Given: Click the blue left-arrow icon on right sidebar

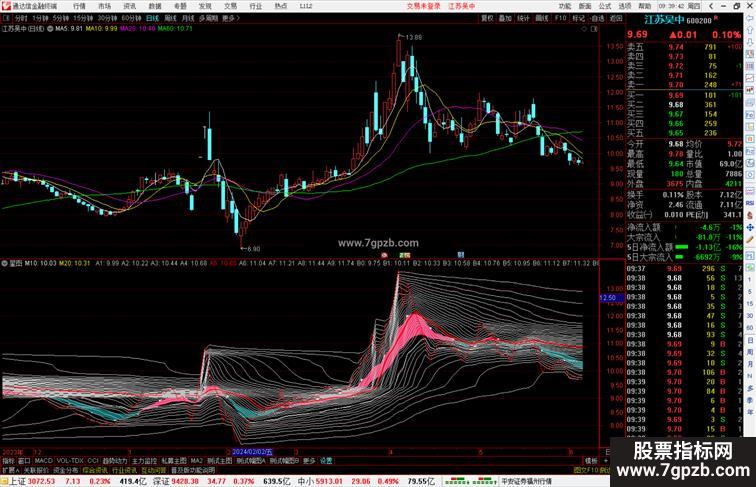Looking at the screenshot, I should tap(750, 18).
